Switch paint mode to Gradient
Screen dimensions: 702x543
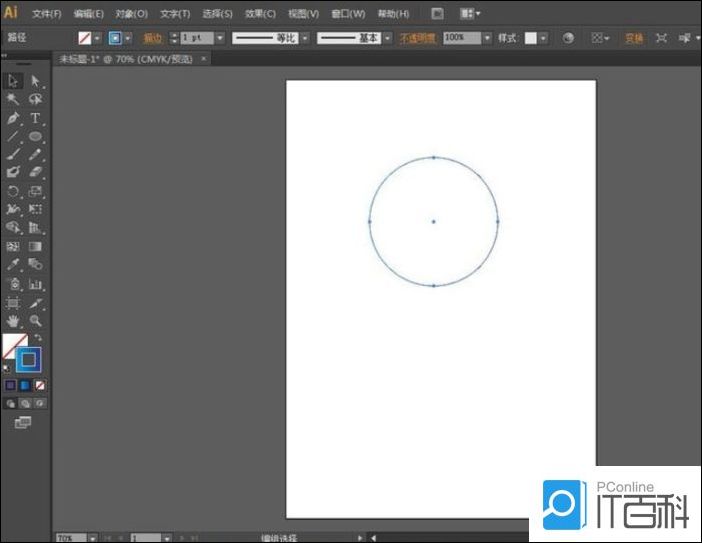coord(25,385)
